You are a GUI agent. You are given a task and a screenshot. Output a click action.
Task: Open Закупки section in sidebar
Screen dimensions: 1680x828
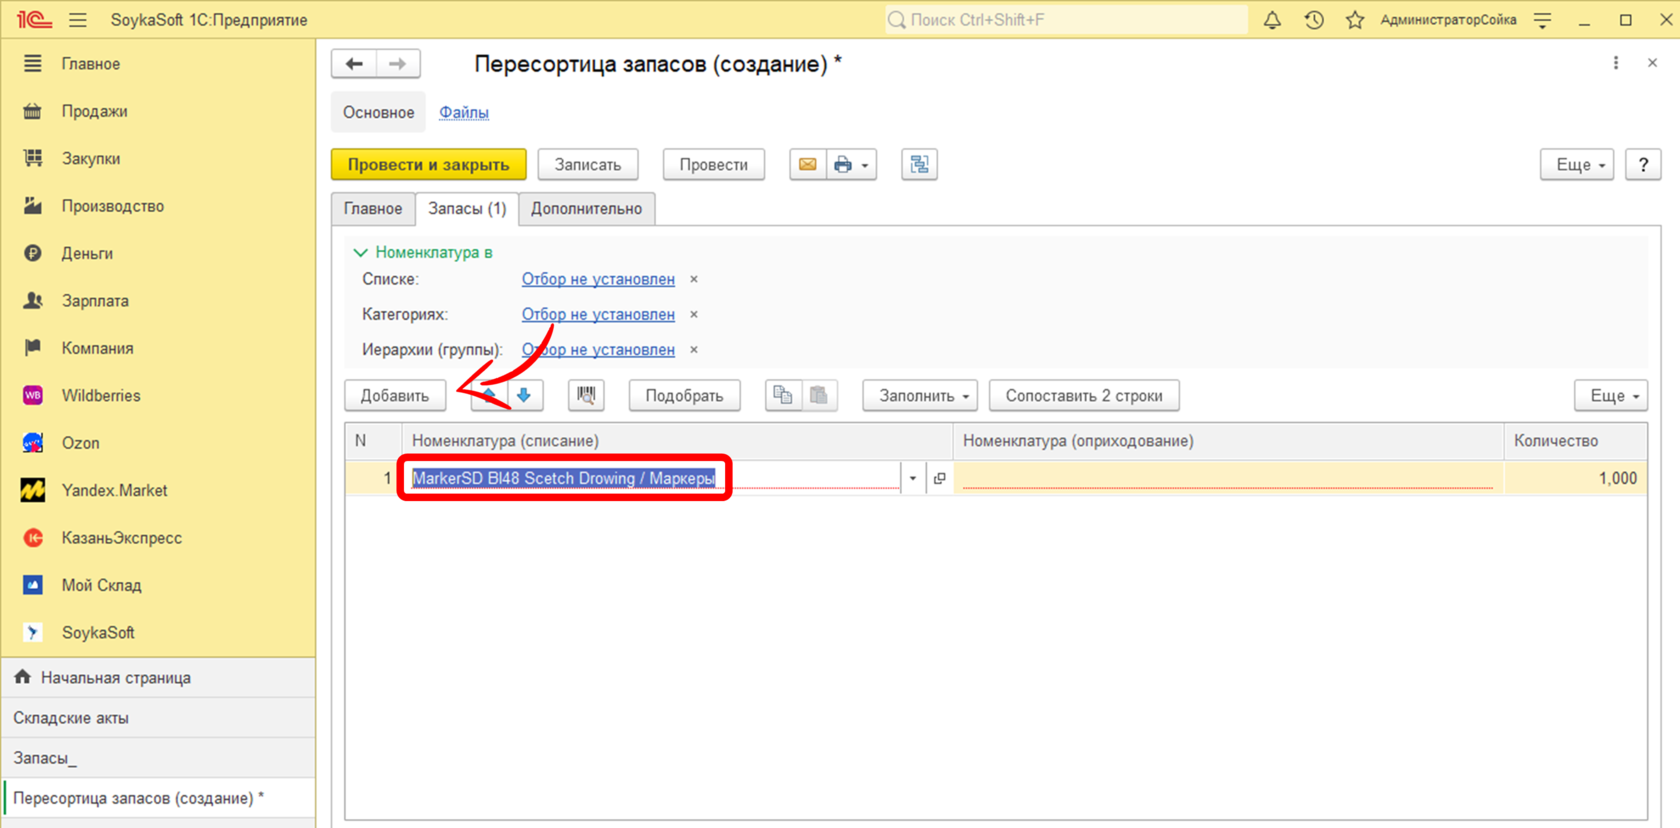[91, 159]
